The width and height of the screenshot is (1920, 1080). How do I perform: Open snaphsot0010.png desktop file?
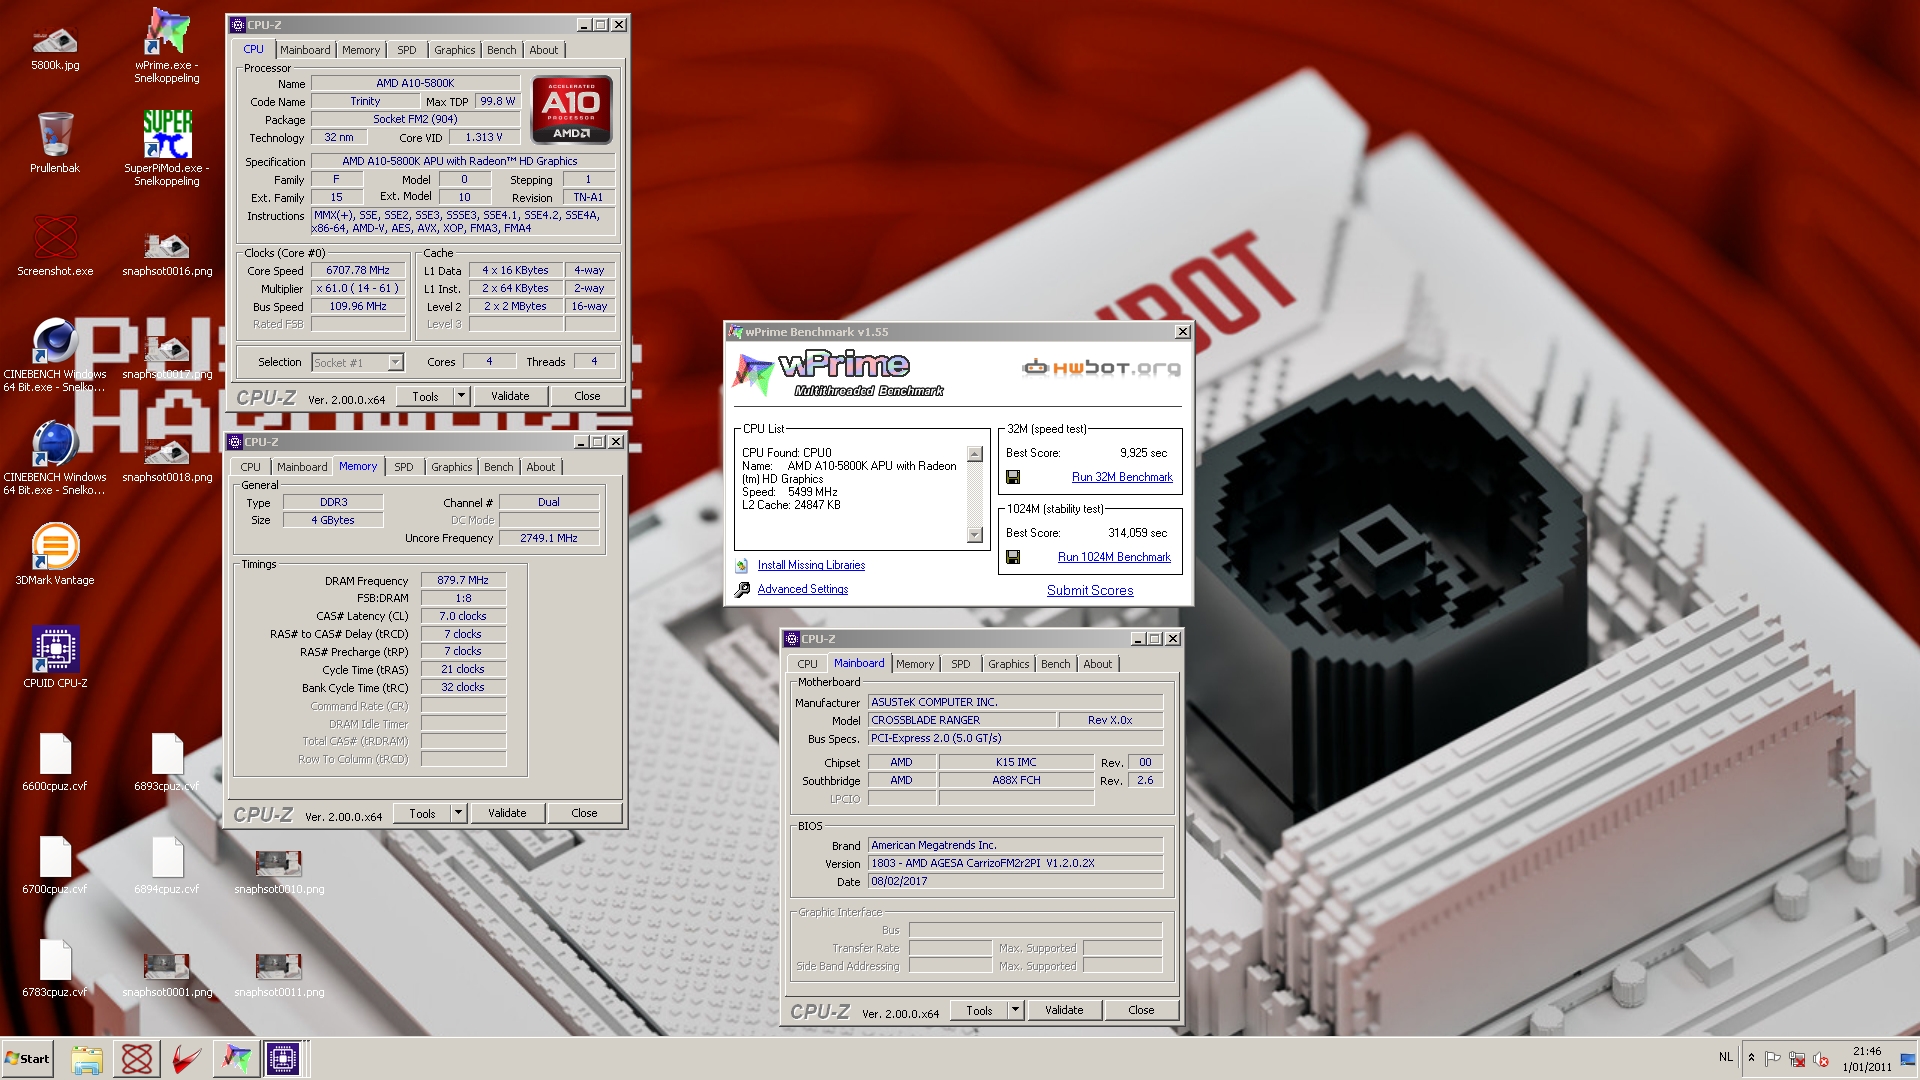pos(279,870)
